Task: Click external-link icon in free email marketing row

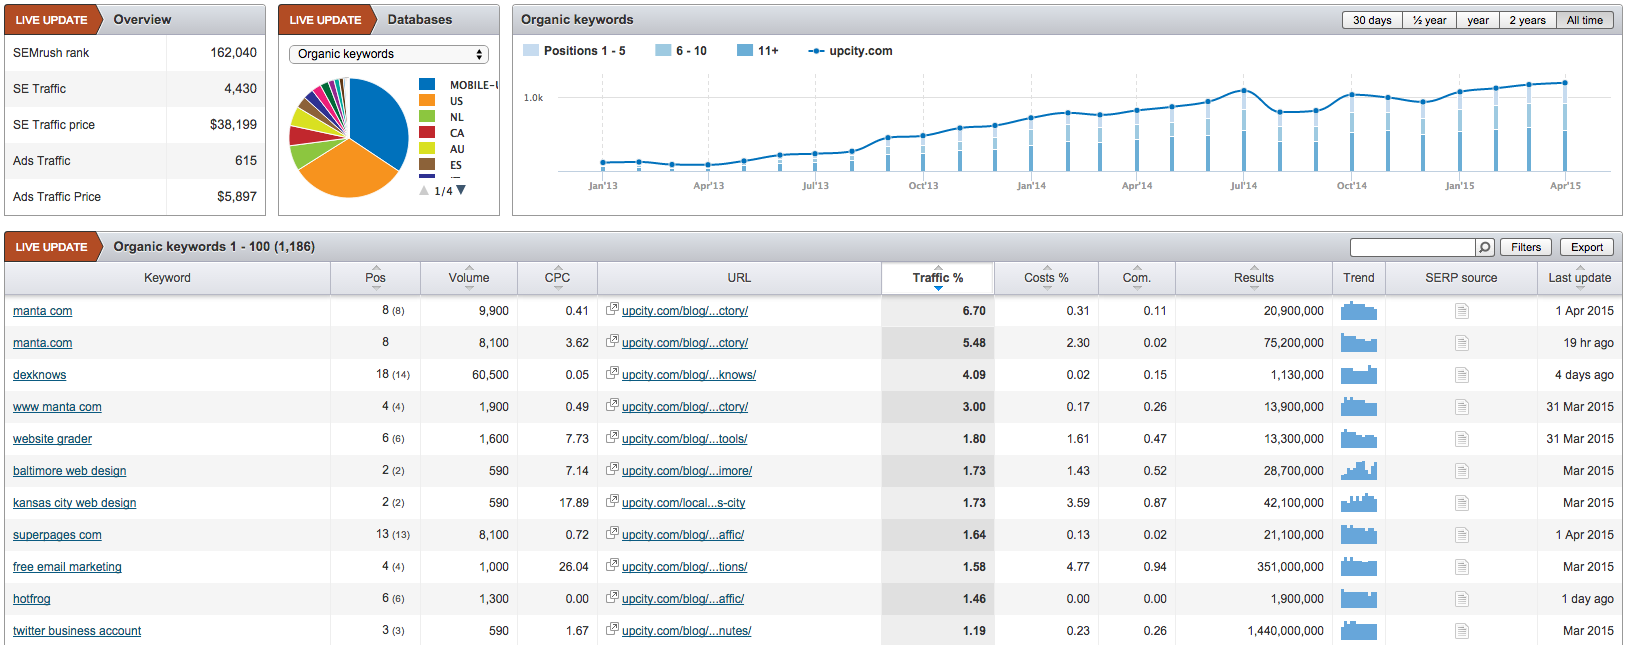Action: pyautogui.click(x=612, y=565)
